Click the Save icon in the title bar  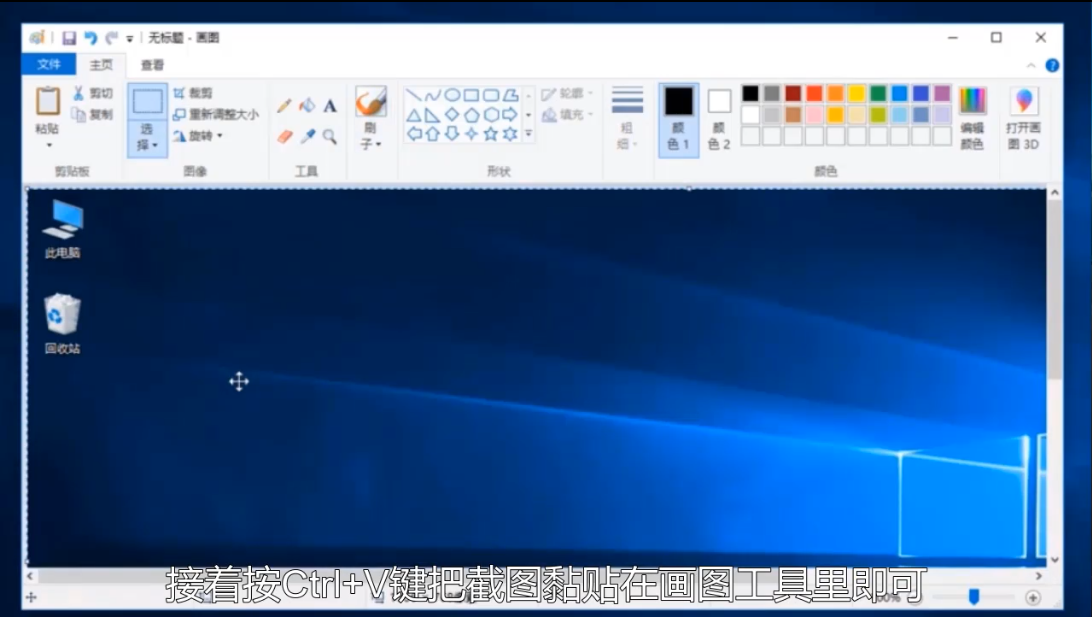click(69, 38)
